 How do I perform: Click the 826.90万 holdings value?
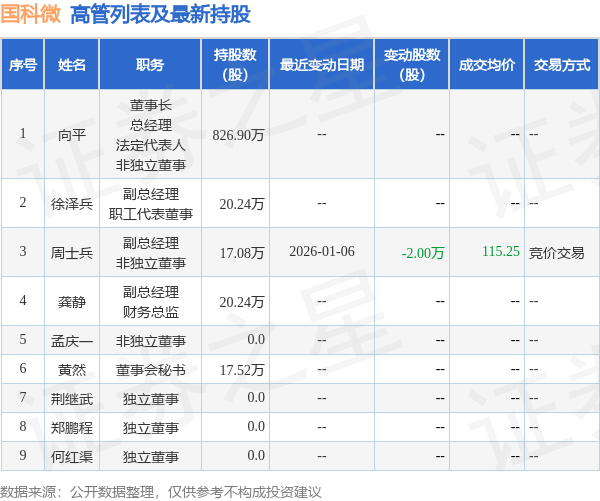(x=238, y=135)
